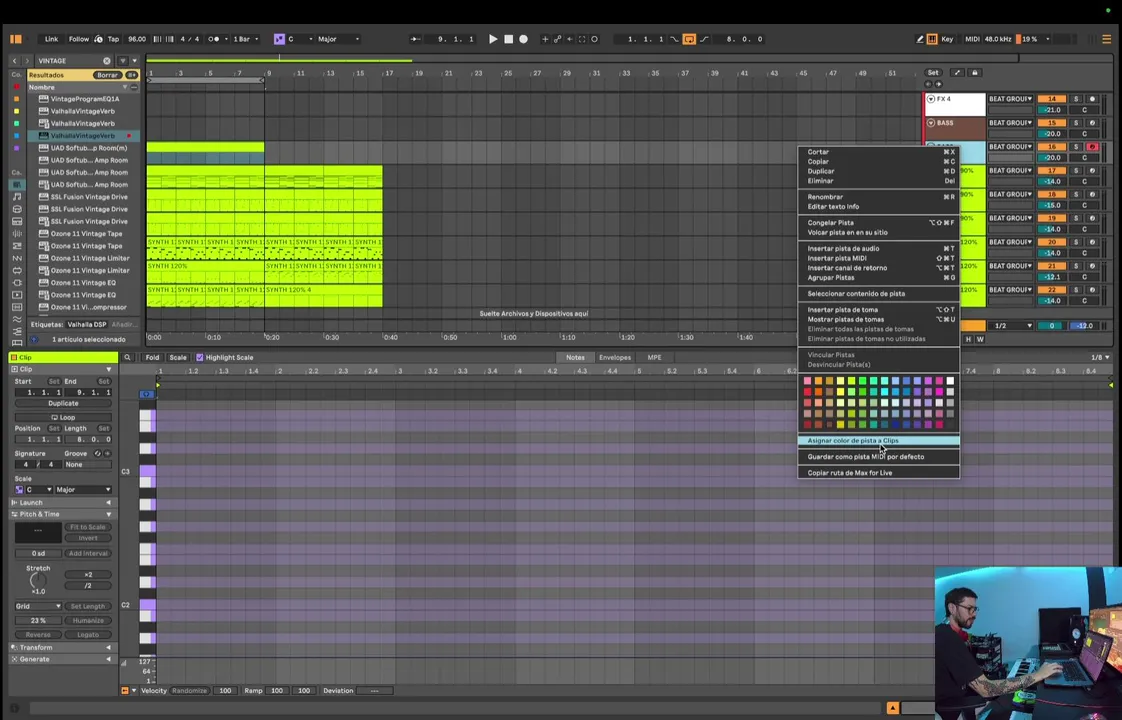Toggle the Follow button
The width and height of the screenshot is (1122, 720).
coord(79,39)
